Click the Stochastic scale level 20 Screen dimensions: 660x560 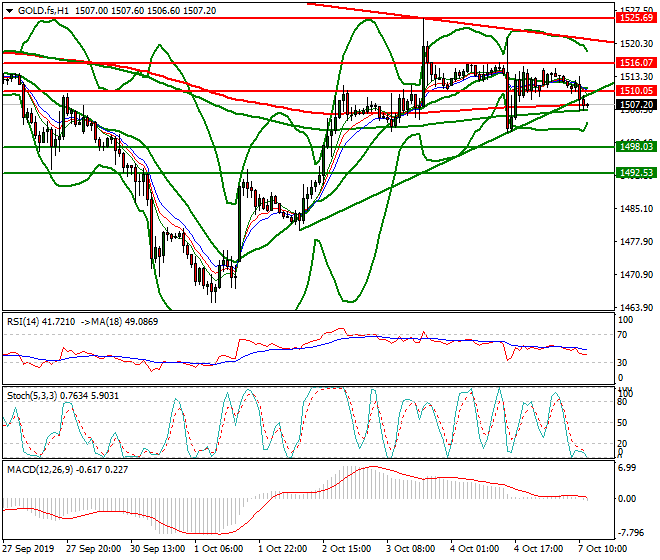point(623,443)
